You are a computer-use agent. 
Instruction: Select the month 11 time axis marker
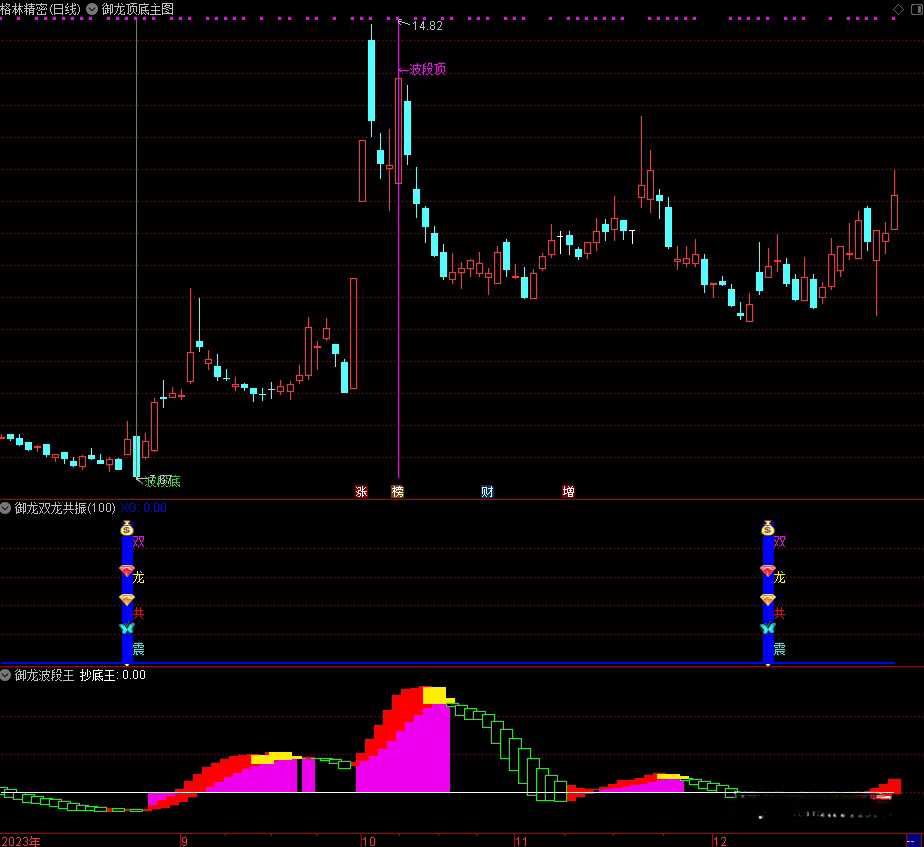[x=520, y=840]
